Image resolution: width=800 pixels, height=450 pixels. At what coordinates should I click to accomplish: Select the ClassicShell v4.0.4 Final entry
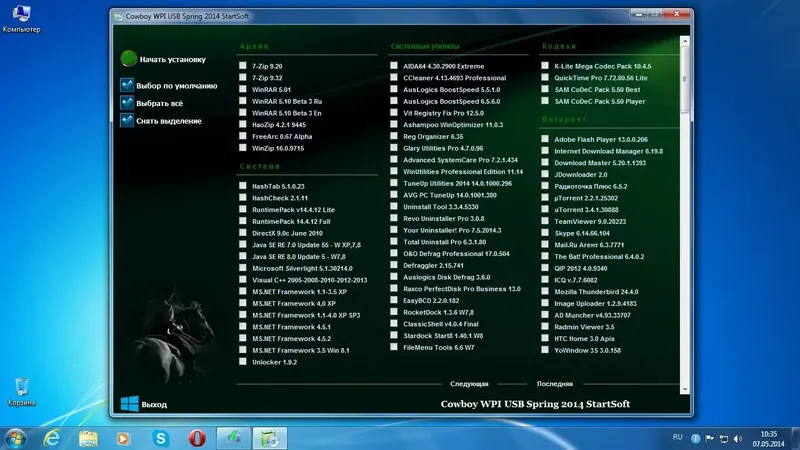point(440,324)
